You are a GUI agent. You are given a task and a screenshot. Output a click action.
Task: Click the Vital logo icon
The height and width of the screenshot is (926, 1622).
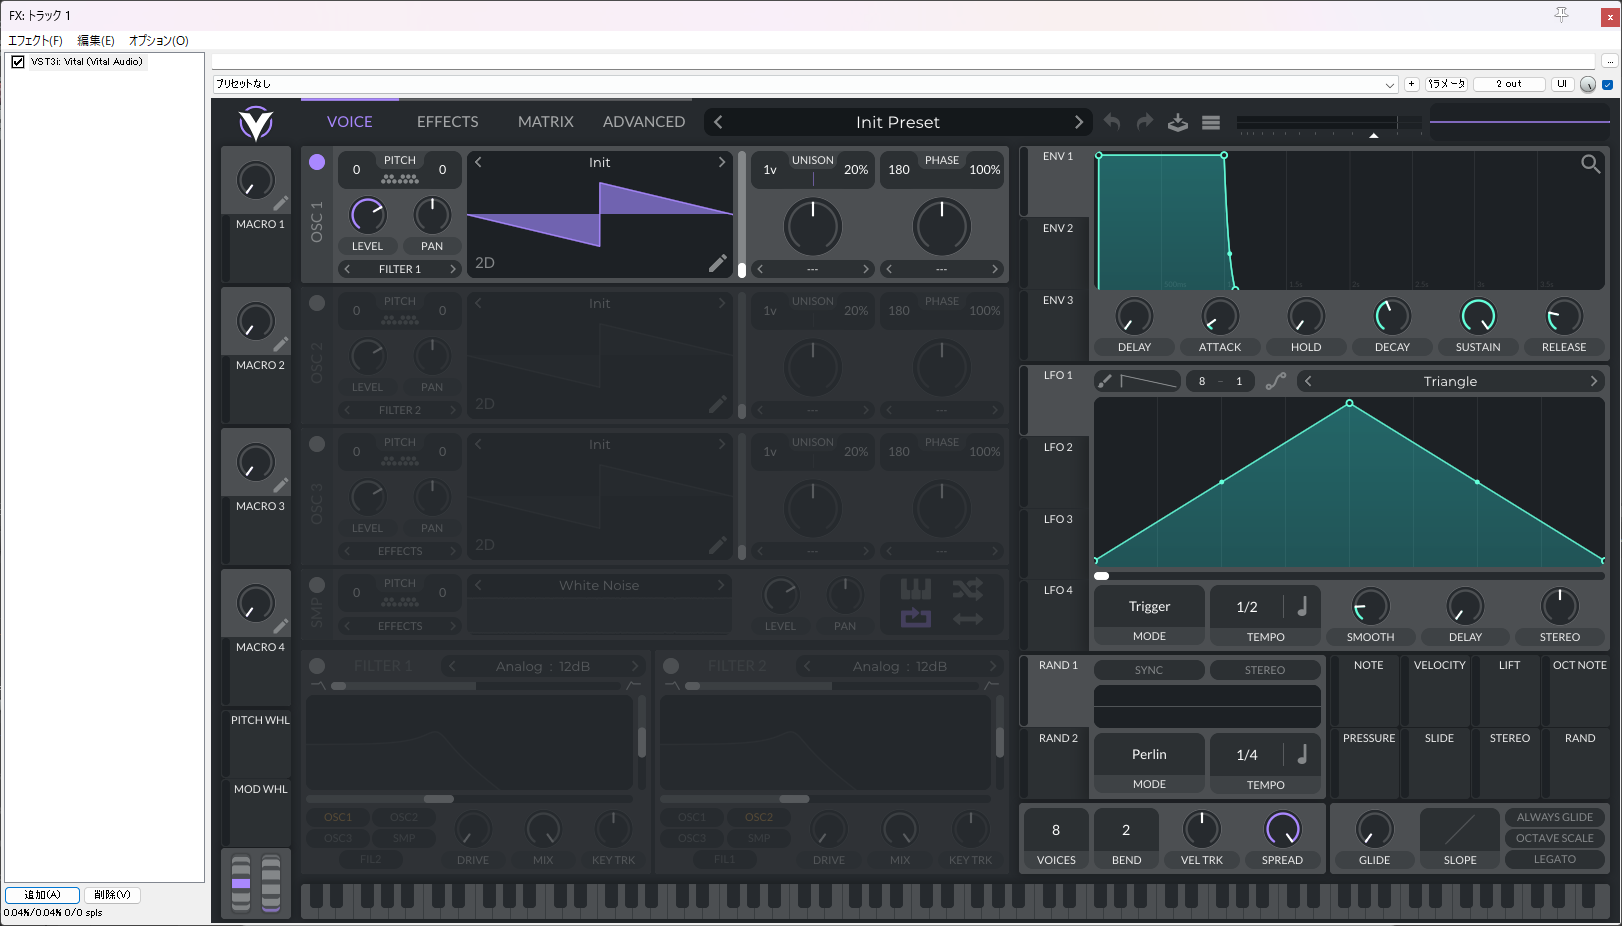click(256, 123)
